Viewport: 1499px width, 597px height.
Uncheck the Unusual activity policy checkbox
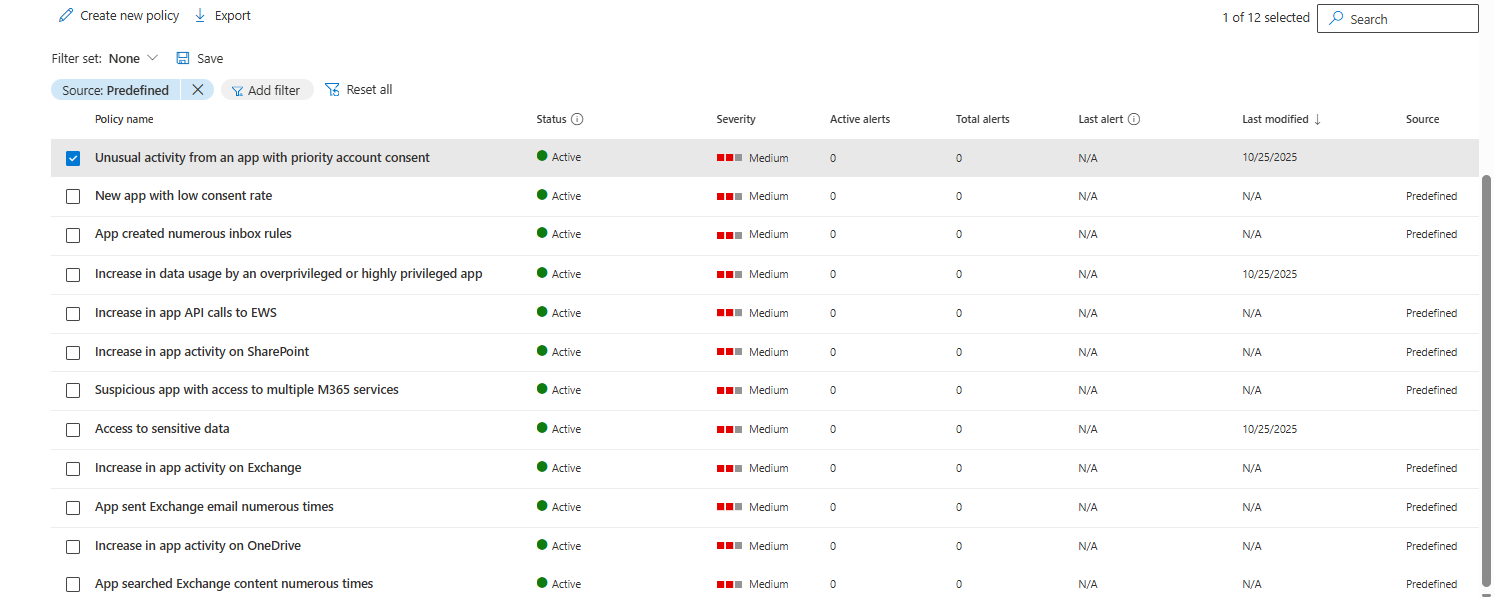click(72, 157)
